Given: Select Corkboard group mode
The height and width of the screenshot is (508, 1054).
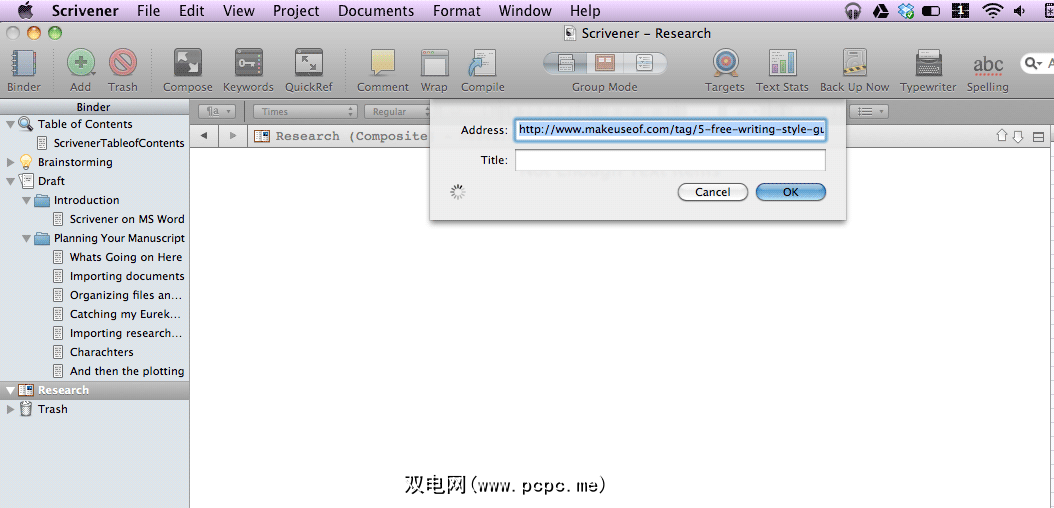Looking at the screenshot, I should pyautogui.click(x=605, y=64).
